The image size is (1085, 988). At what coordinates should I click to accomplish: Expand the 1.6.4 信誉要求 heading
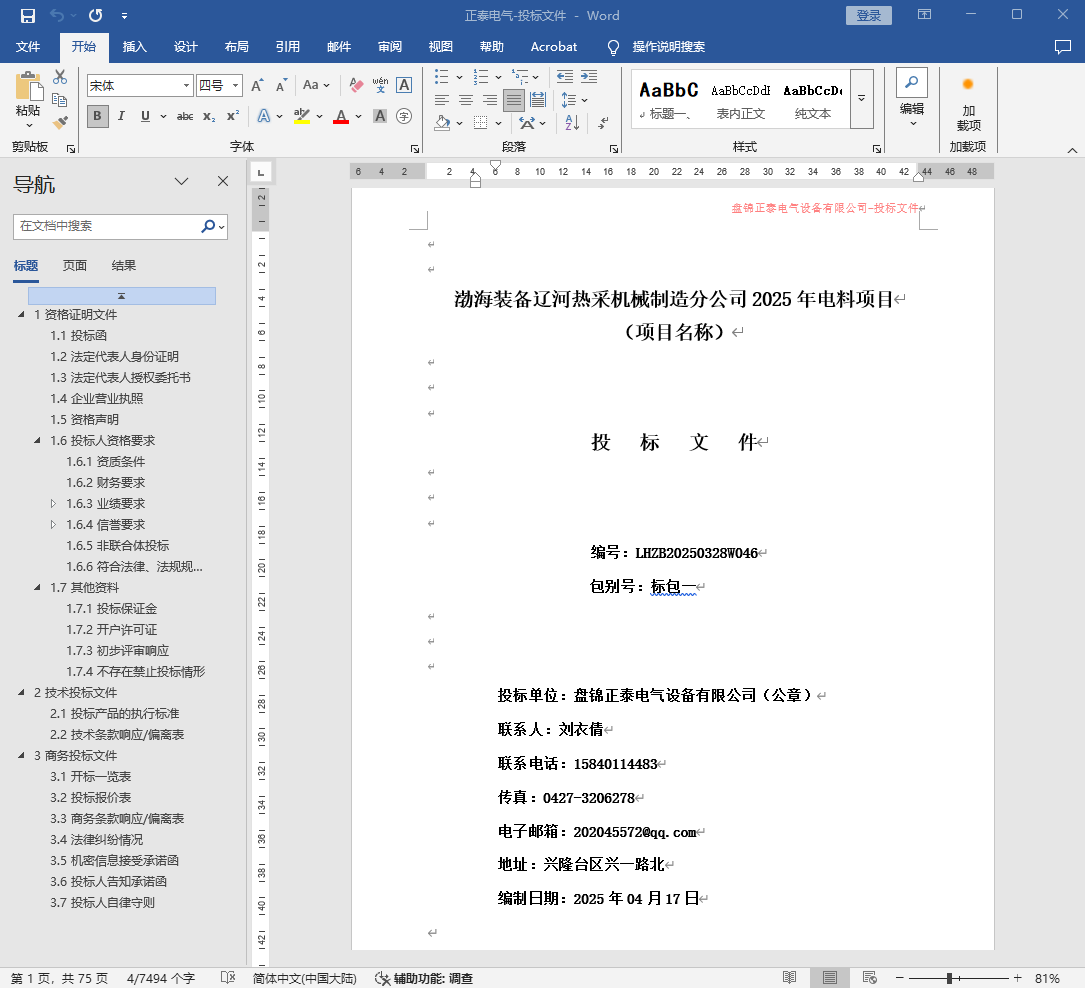[x=53, y=524]
